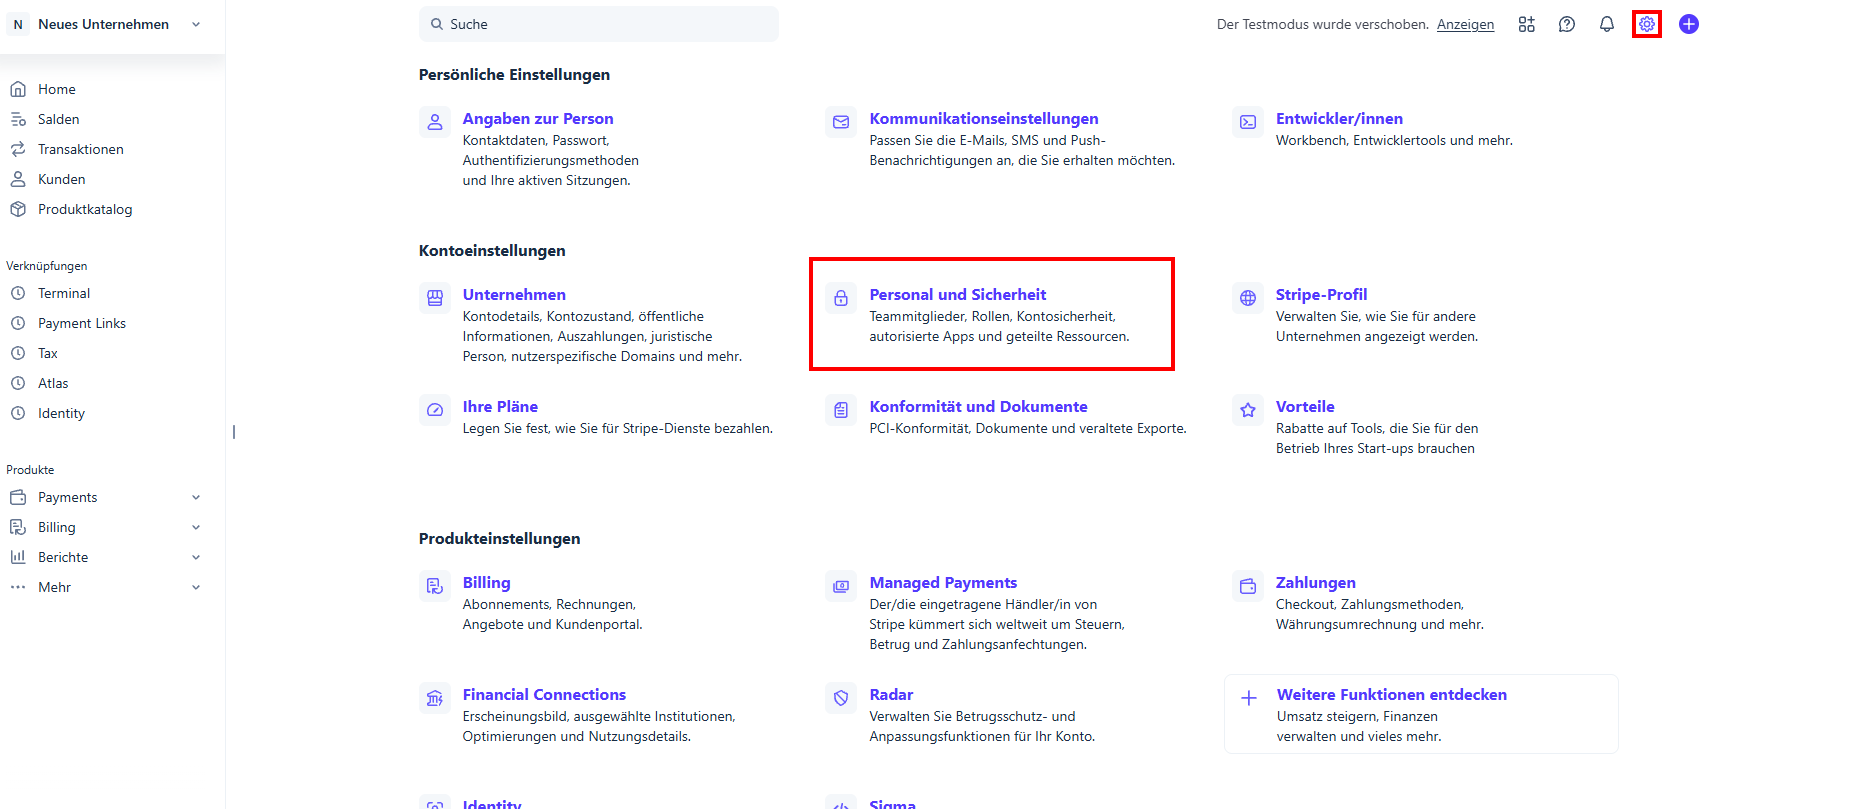Click the blue plus create button

click(x=1688, y=24)
